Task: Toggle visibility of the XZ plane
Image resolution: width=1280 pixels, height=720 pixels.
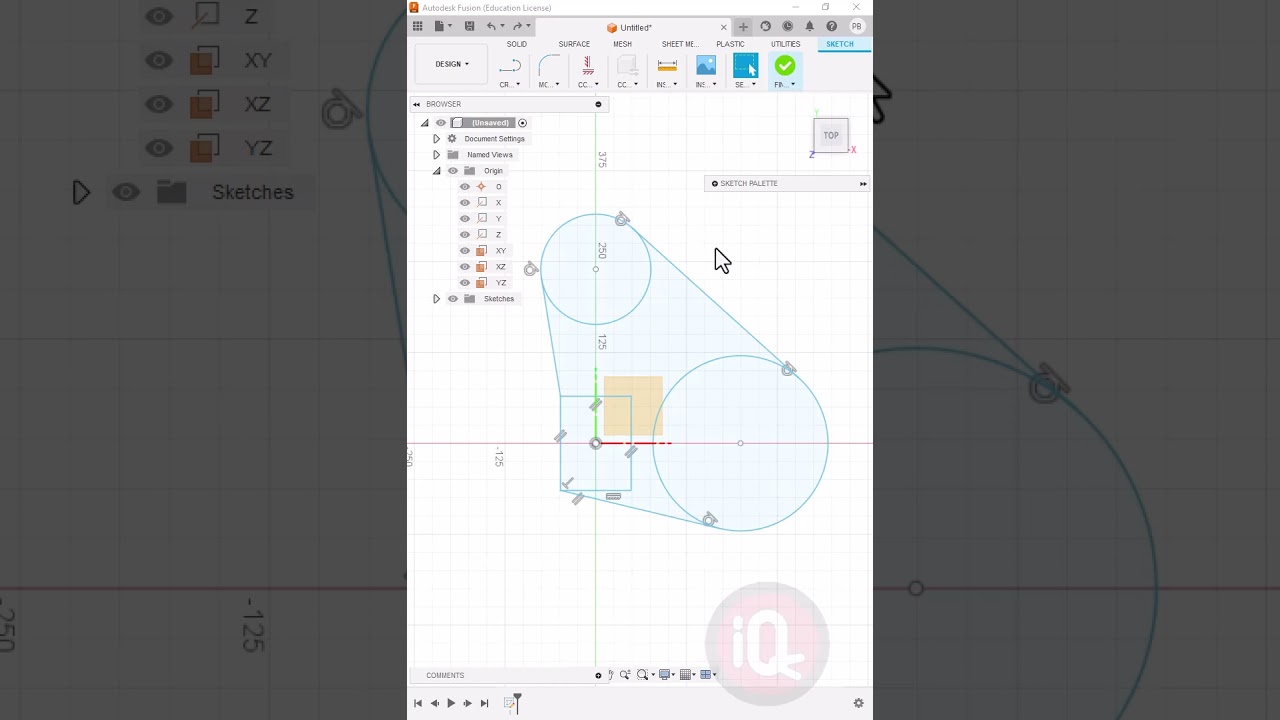Action: [x=465, y=267]
